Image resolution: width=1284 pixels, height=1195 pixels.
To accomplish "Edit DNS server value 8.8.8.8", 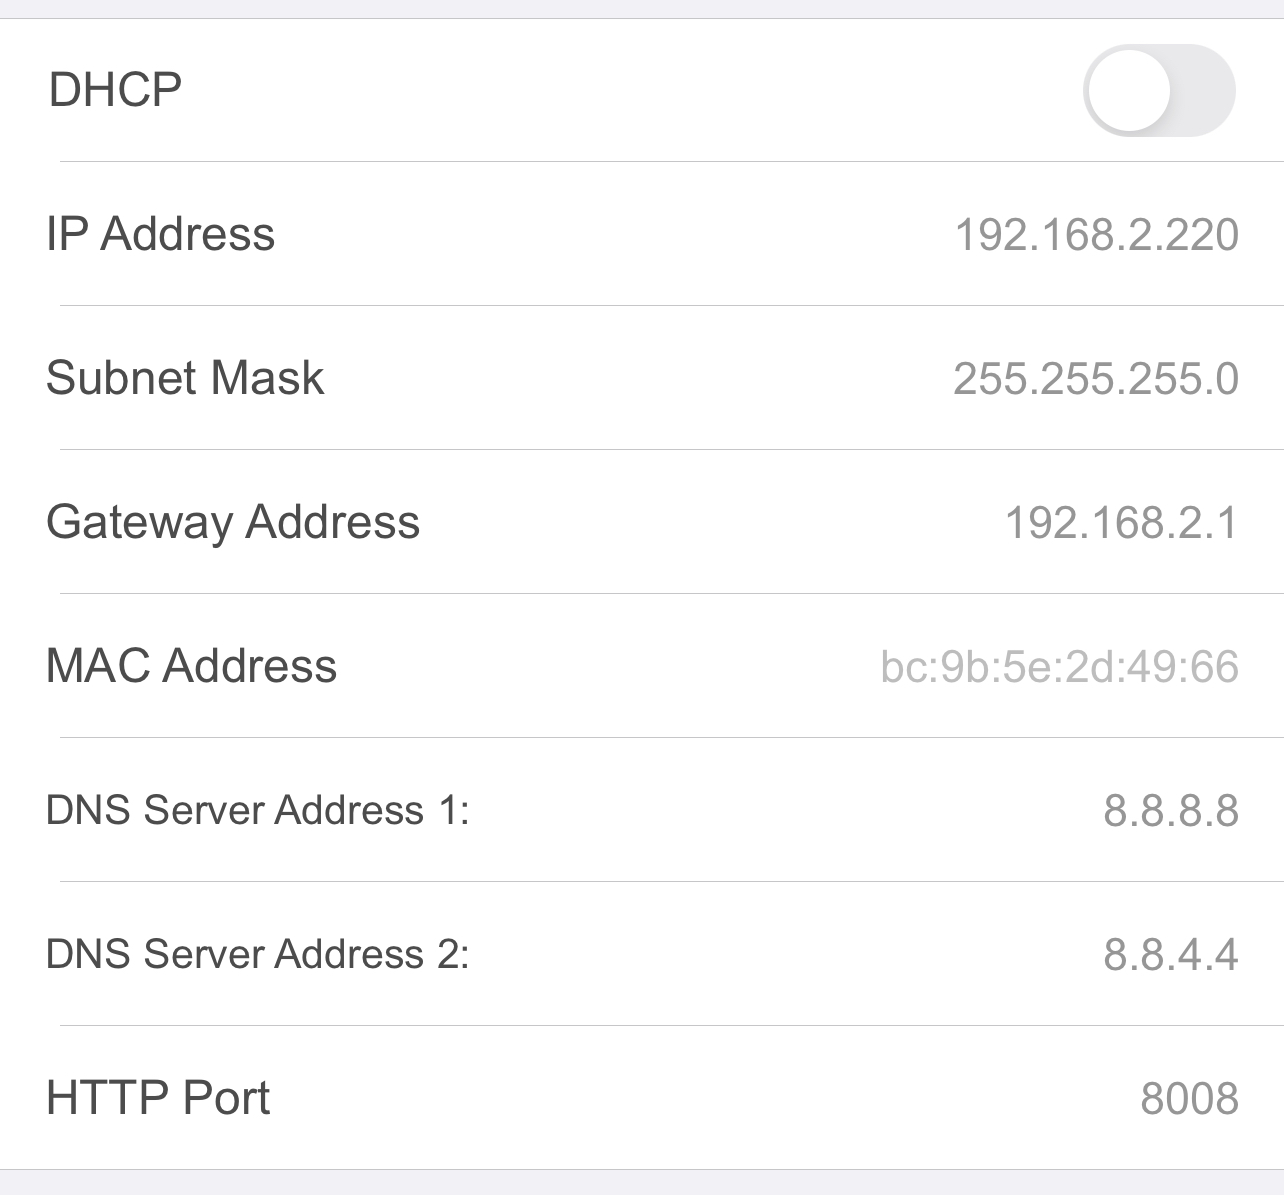I will coord(1170,811).
